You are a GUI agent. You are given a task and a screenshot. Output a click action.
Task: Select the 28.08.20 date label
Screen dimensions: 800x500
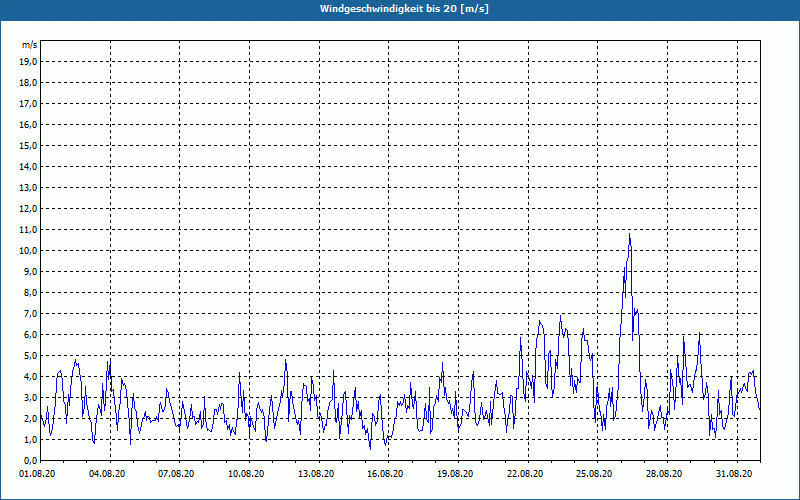click(664, 474)
